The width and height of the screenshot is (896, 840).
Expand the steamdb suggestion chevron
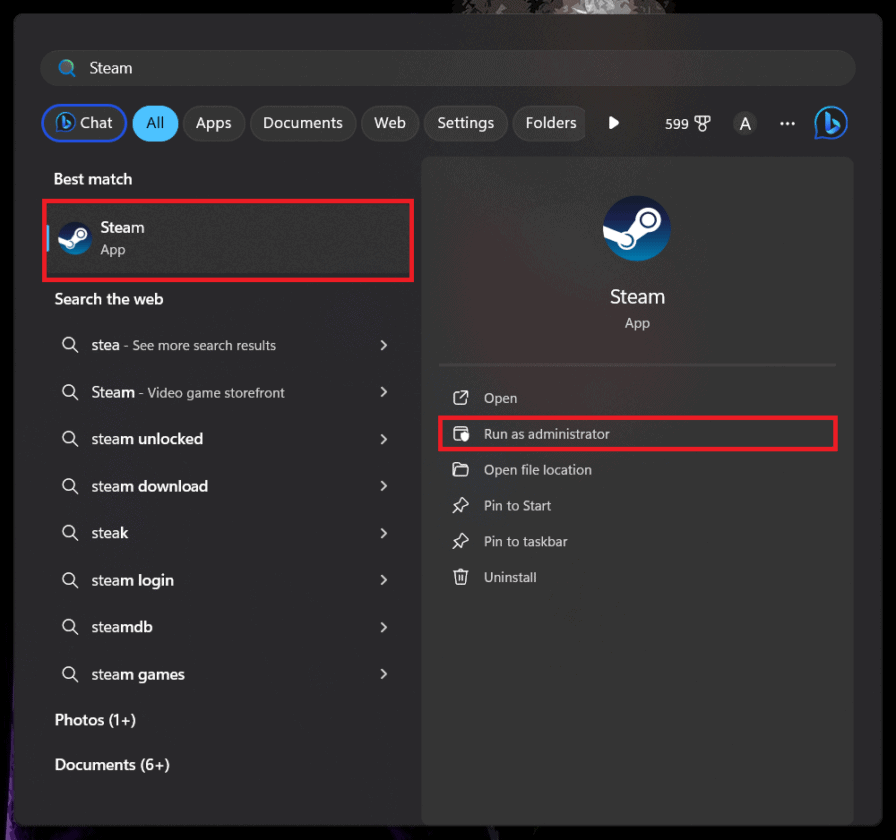point(383,627)
